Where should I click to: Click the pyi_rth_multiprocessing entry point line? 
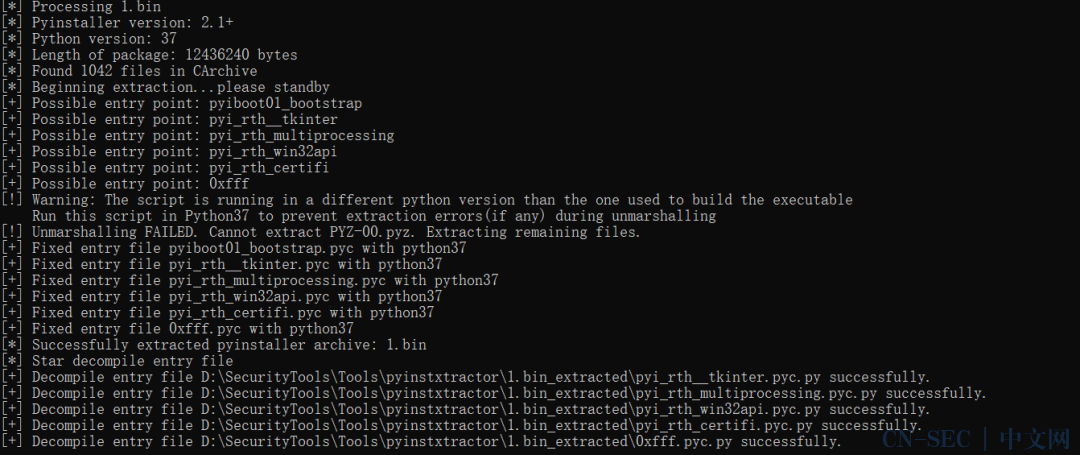(x=198, y=136)
